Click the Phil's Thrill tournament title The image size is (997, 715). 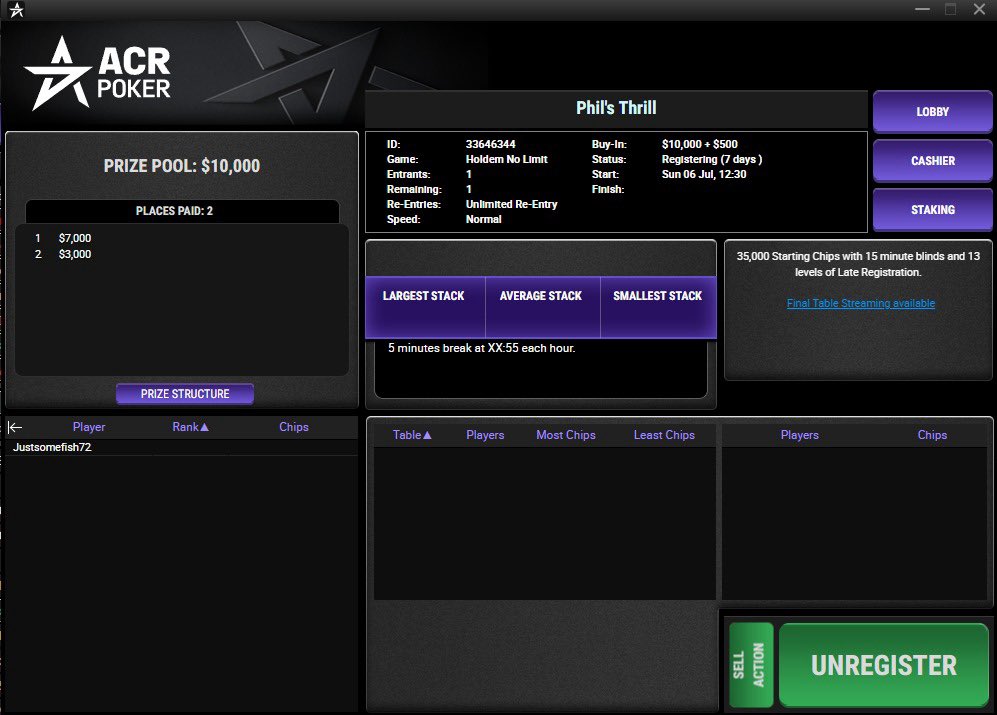[x=616, y=108]
